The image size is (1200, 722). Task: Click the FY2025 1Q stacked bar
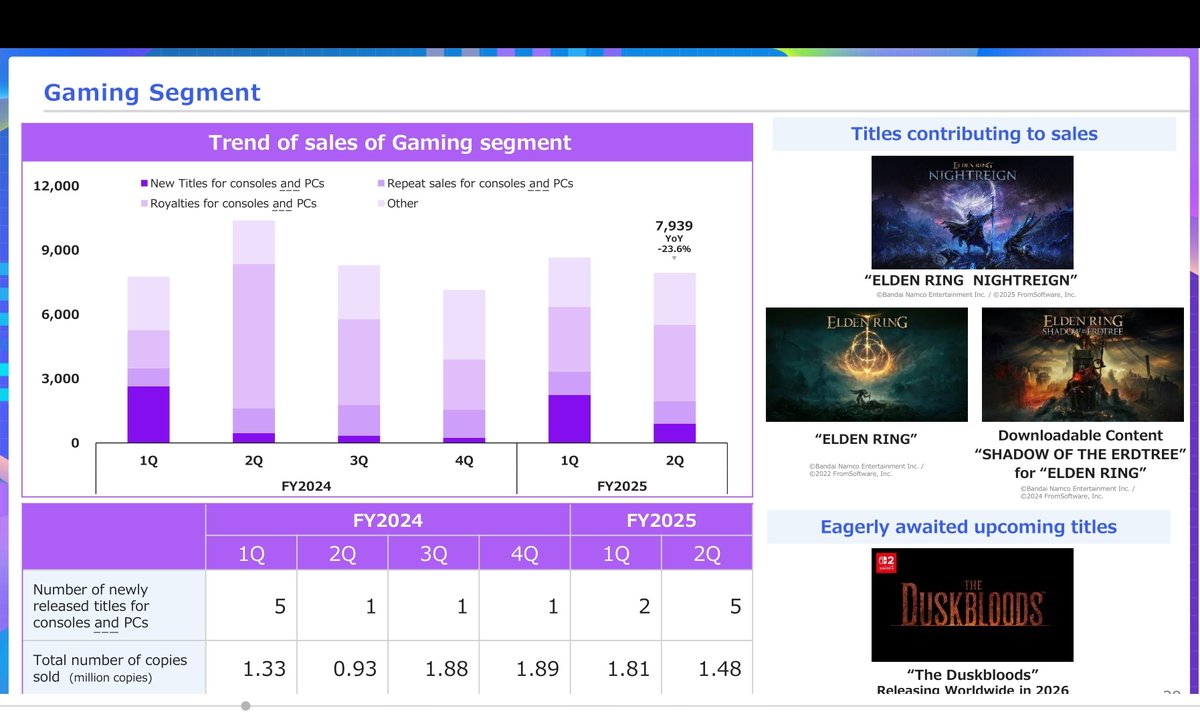[x=569, y=350]
